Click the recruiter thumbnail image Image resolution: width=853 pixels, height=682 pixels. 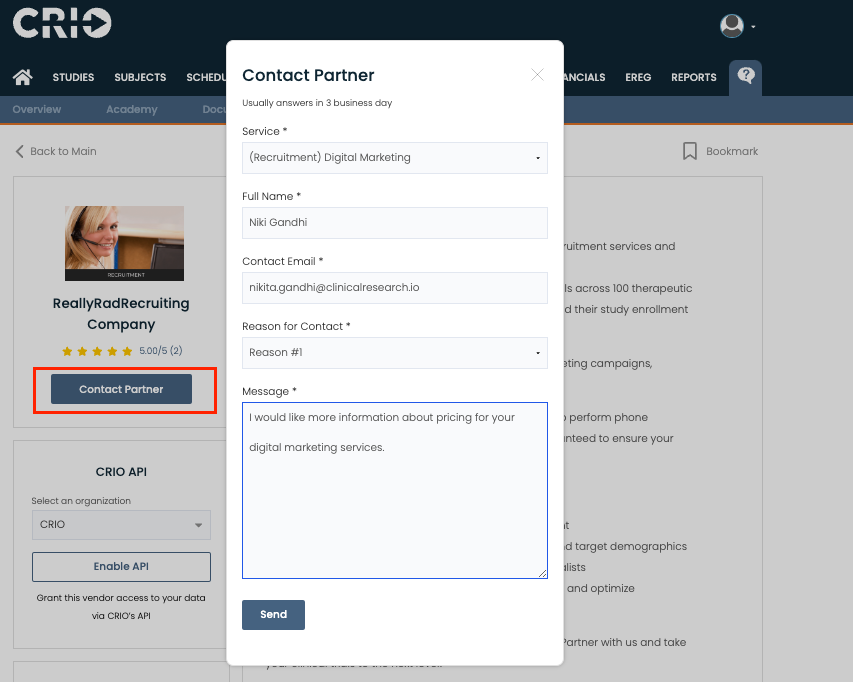124,243
